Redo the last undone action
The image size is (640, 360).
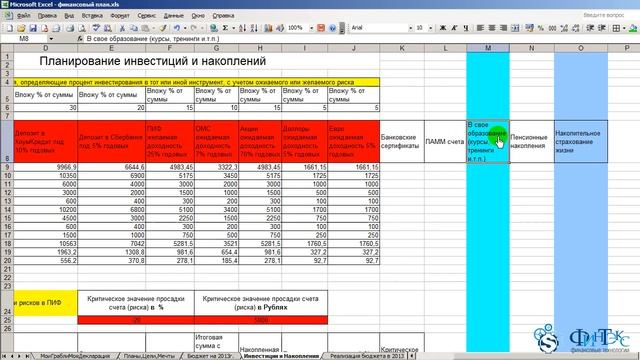194,28
